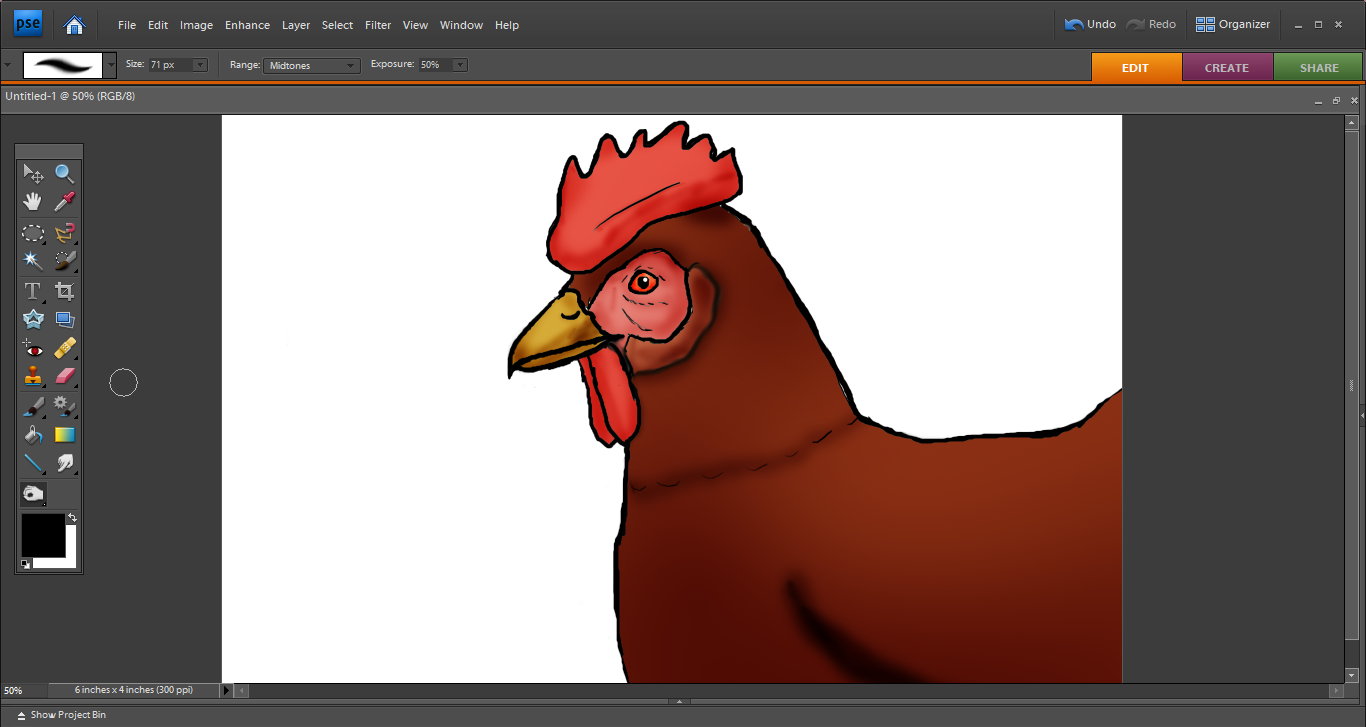
Task: Open the Range dropdown set to Midtones
Action: [311, 65]
